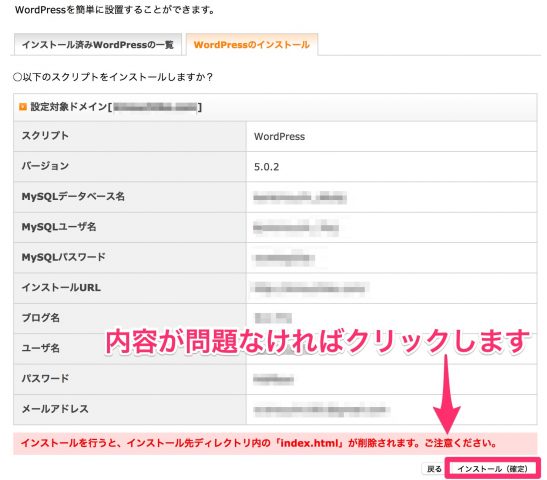Select the パスワード row label
Image resolution: width=547 pixels, height=480 pixels.
pos(45,378)
